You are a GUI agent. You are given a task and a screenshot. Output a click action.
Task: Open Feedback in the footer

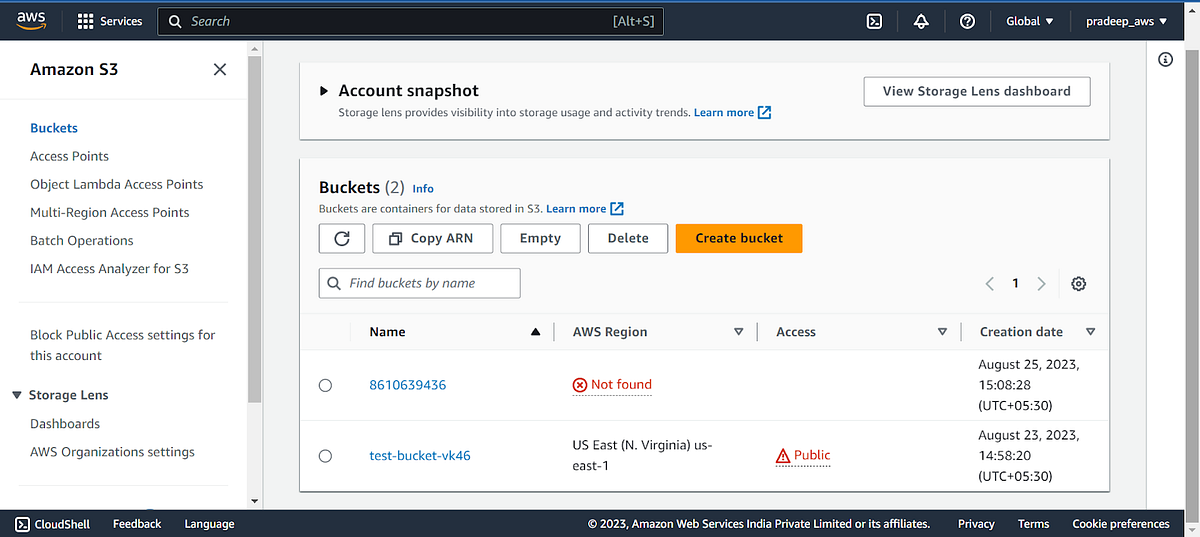[x=137, y=524]
